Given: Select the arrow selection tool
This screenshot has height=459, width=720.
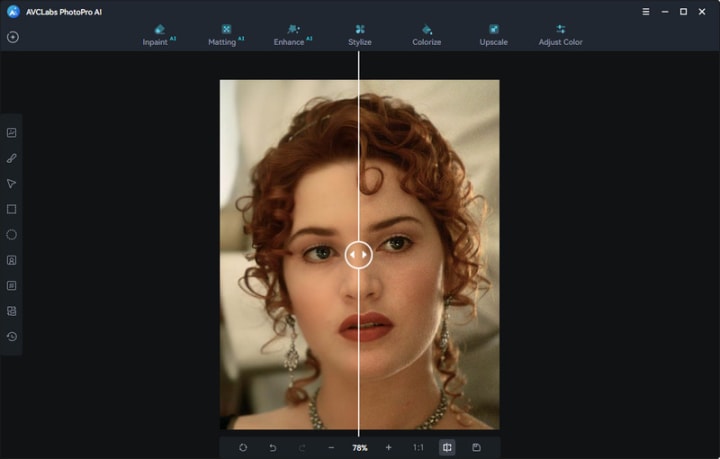Looking at the screenshot, I should [x=11, y=184].
